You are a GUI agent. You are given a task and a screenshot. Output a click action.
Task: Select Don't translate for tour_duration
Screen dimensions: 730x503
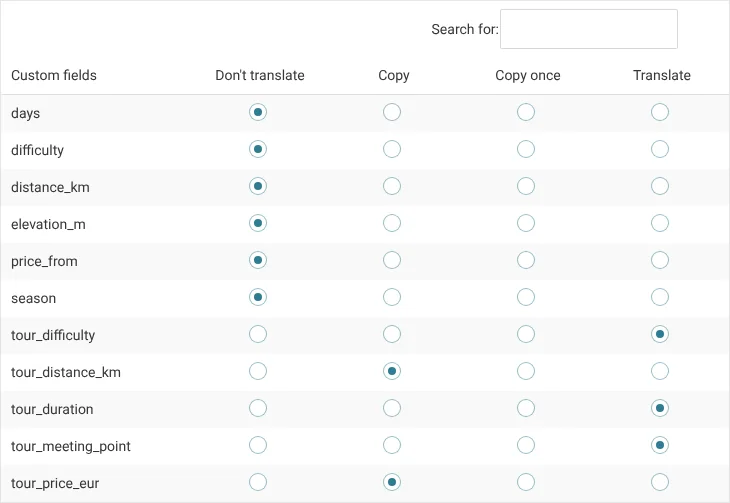(258, 408)
